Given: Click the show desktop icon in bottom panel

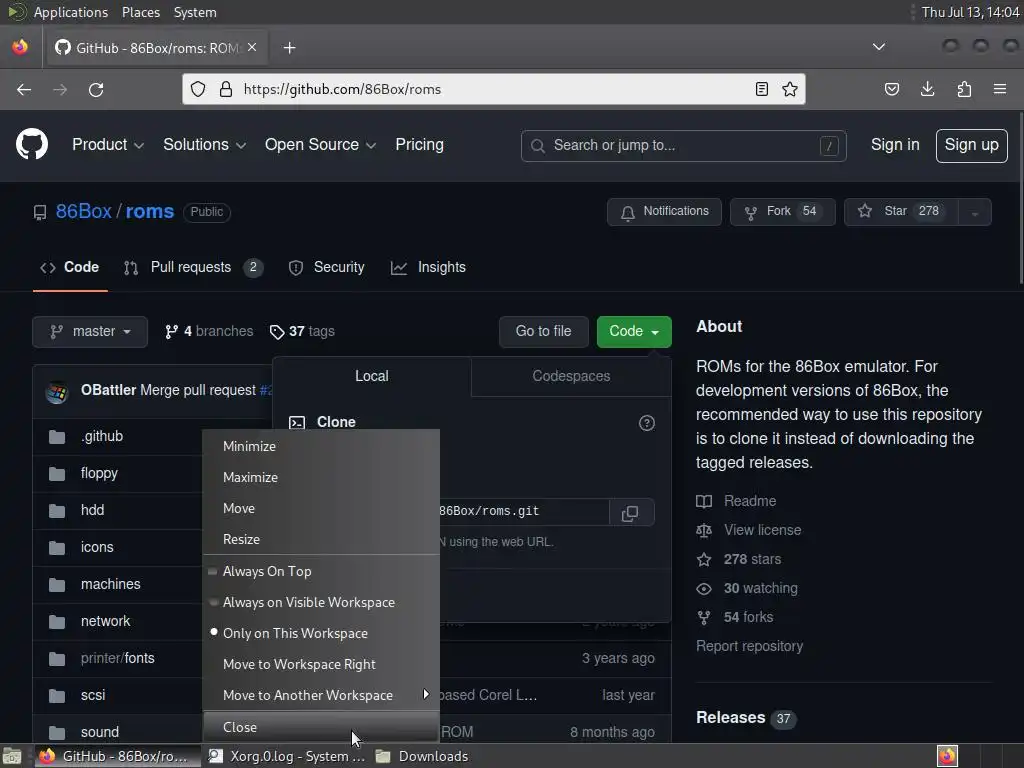Looking at the screenshot, I should click(12, 756).
